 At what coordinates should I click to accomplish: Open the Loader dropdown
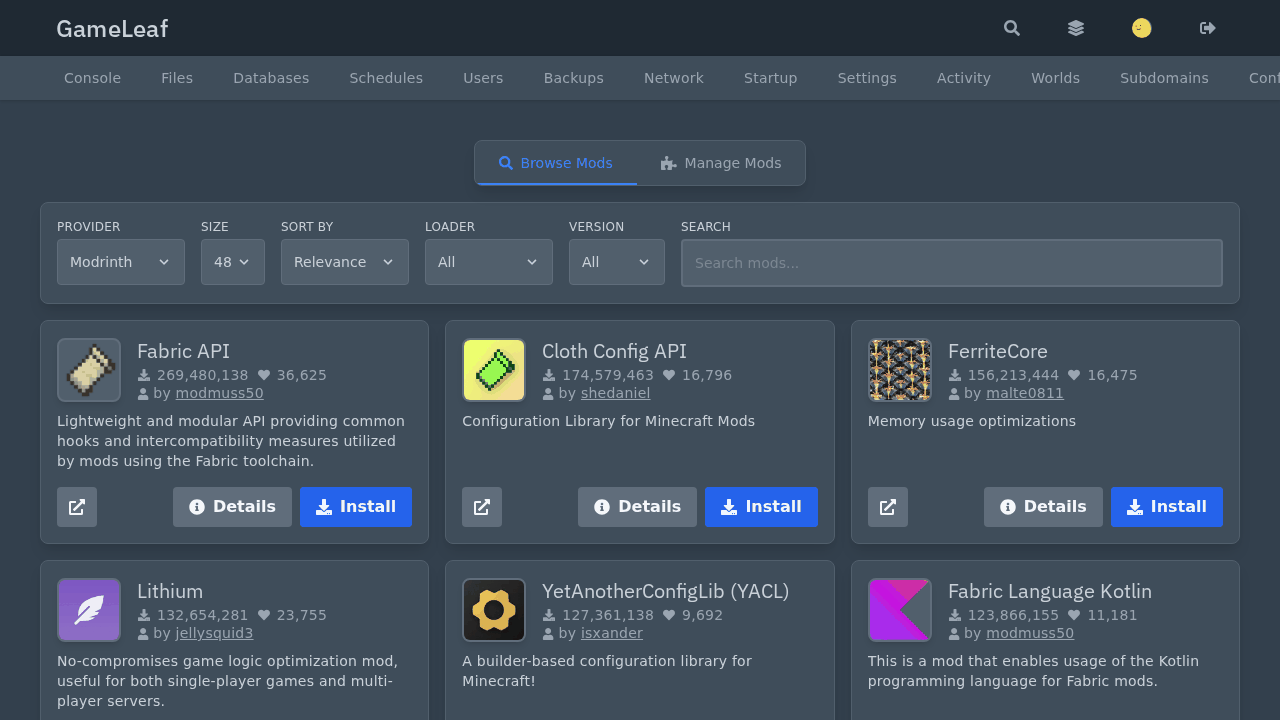[489, 262]
